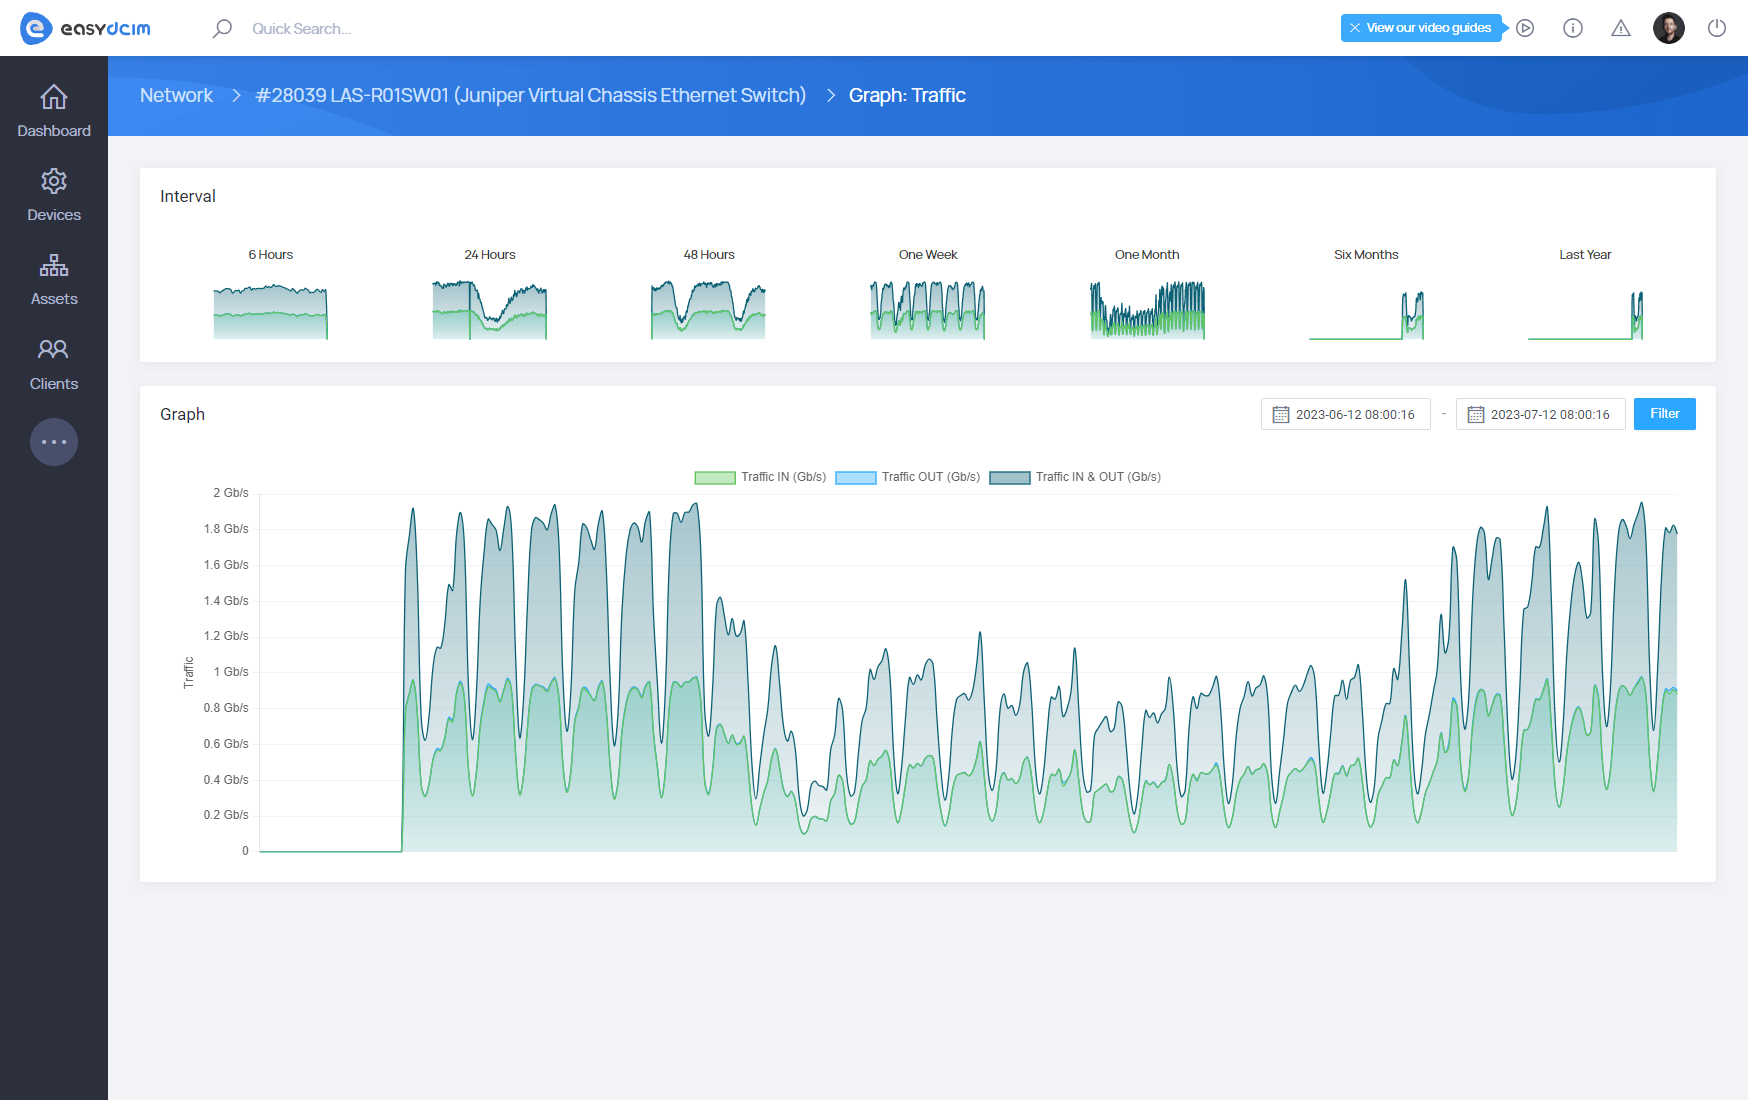
Task: Click start date field 2023-06-12 08:00:16
Action: click(x=1346, y=414)
